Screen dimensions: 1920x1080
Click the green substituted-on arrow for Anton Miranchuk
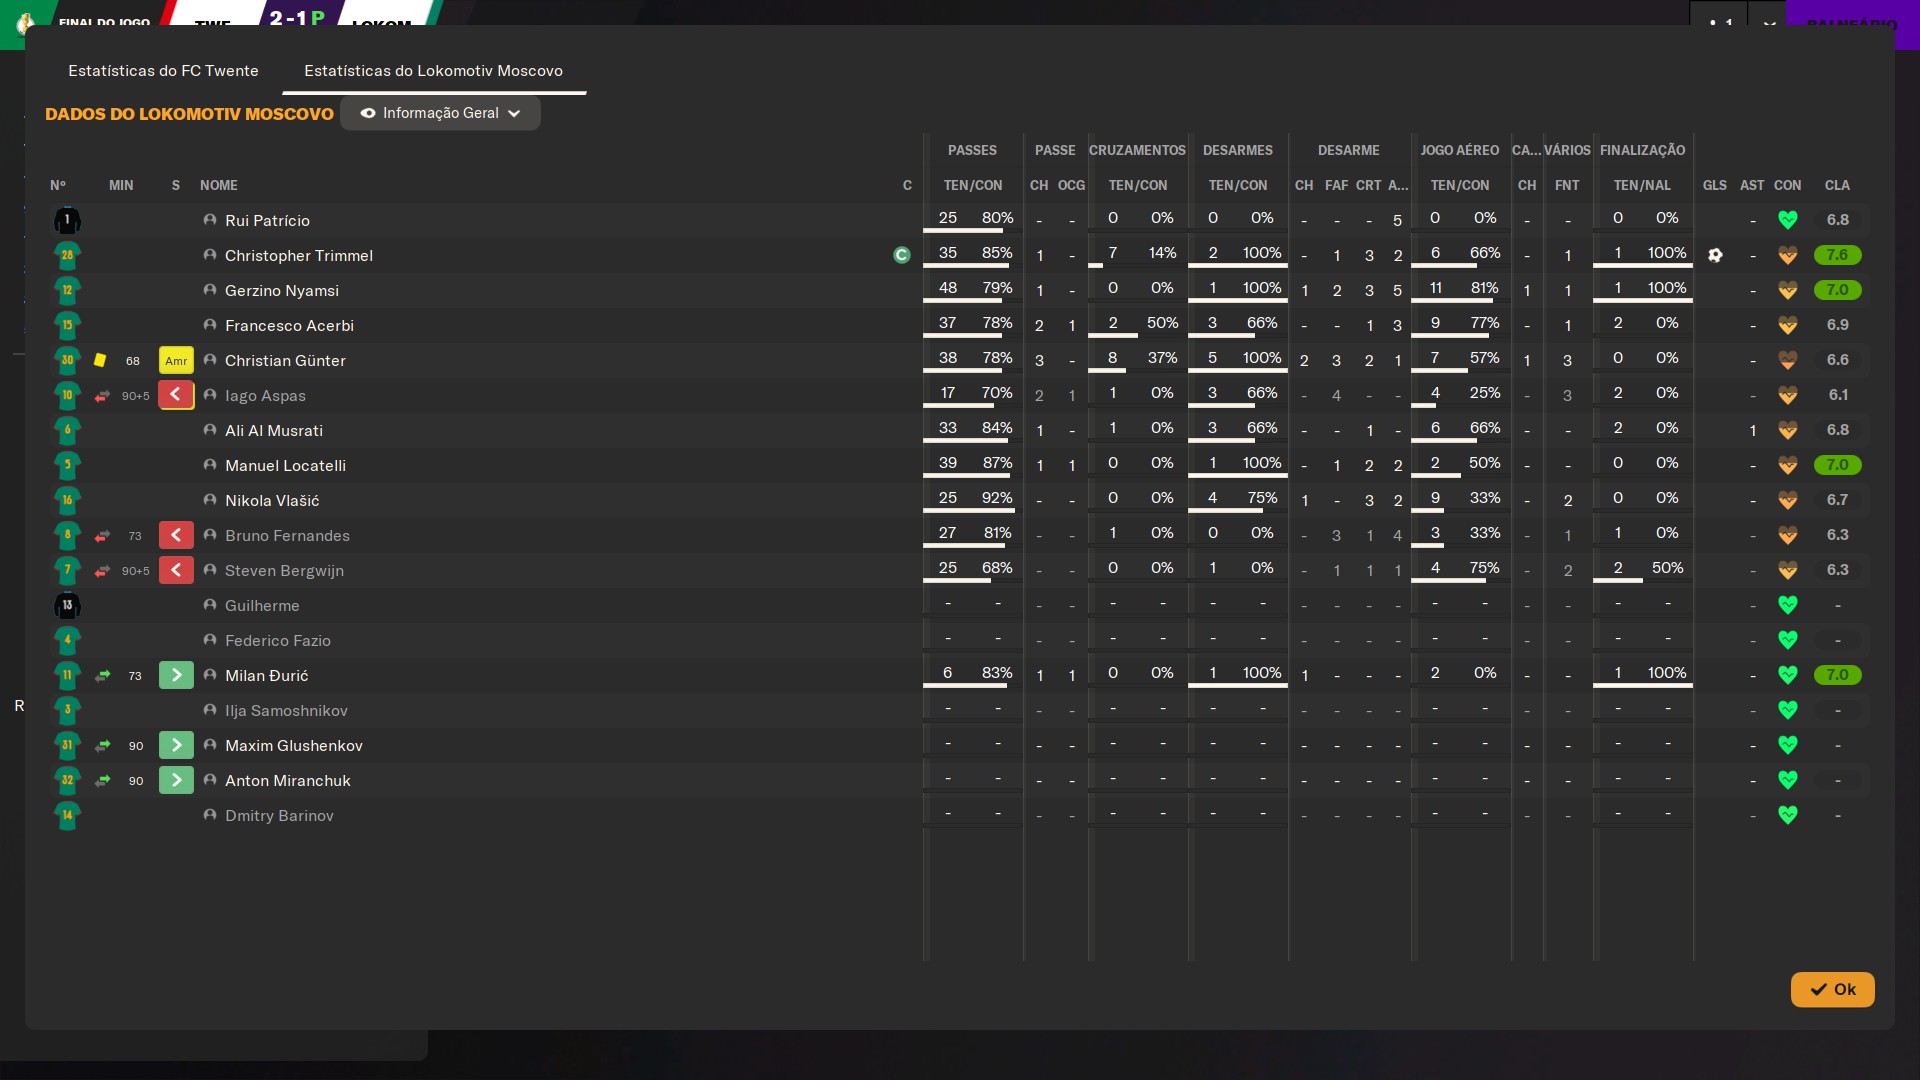coord(176,780)
